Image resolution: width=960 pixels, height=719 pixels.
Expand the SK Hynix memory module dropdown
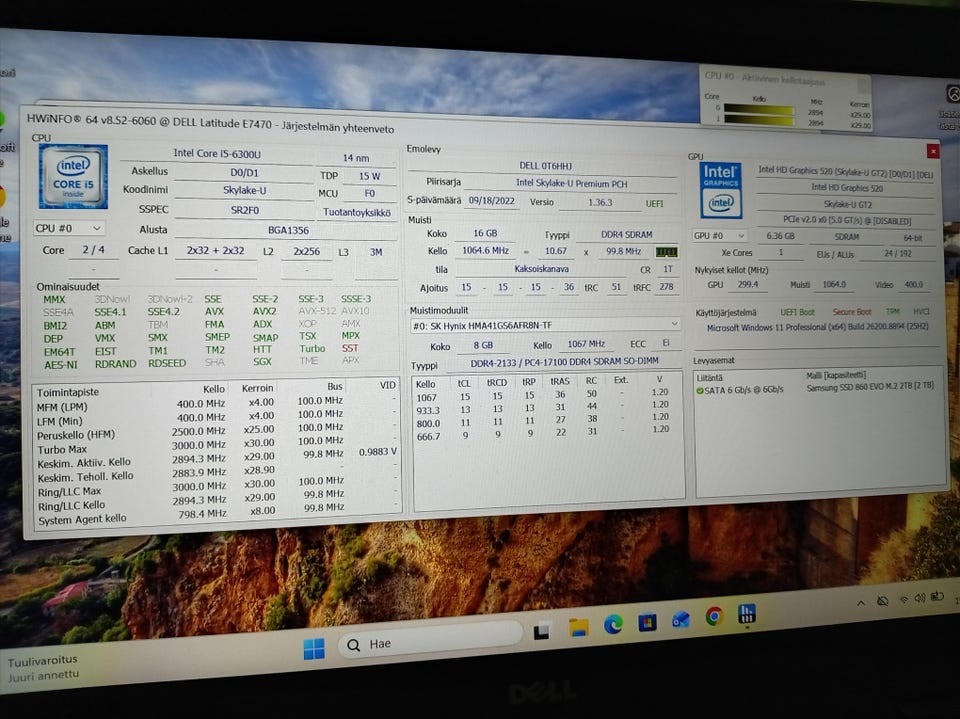point(545,325)
